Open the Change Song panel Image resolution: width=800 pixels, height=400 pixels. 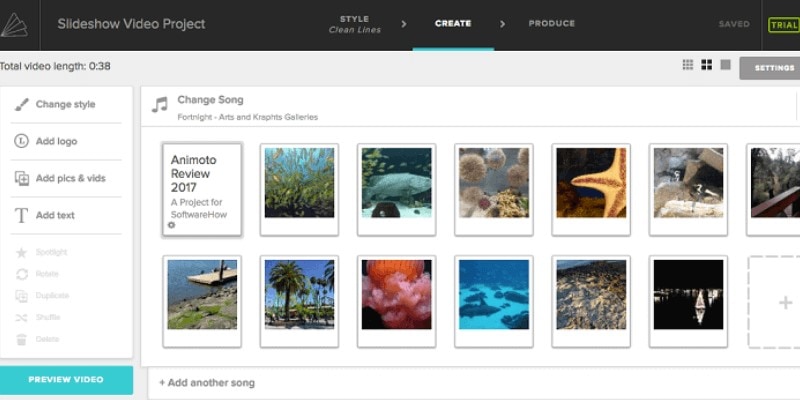(x=210, y=100)
